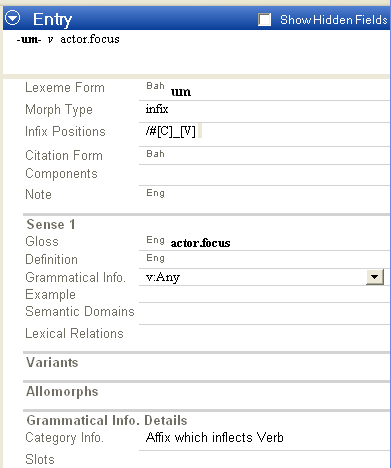The width and height of the screenshot is (391, 468).
Task: Select the Variants section header
Action: (x=52, y=362)
